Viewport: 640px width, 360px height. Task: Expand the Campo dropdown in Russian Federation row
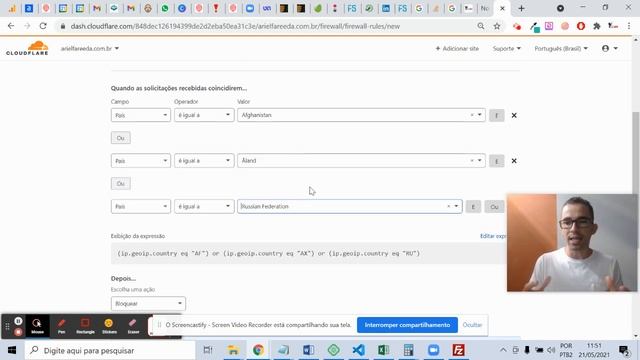click(x=141, y=207)
